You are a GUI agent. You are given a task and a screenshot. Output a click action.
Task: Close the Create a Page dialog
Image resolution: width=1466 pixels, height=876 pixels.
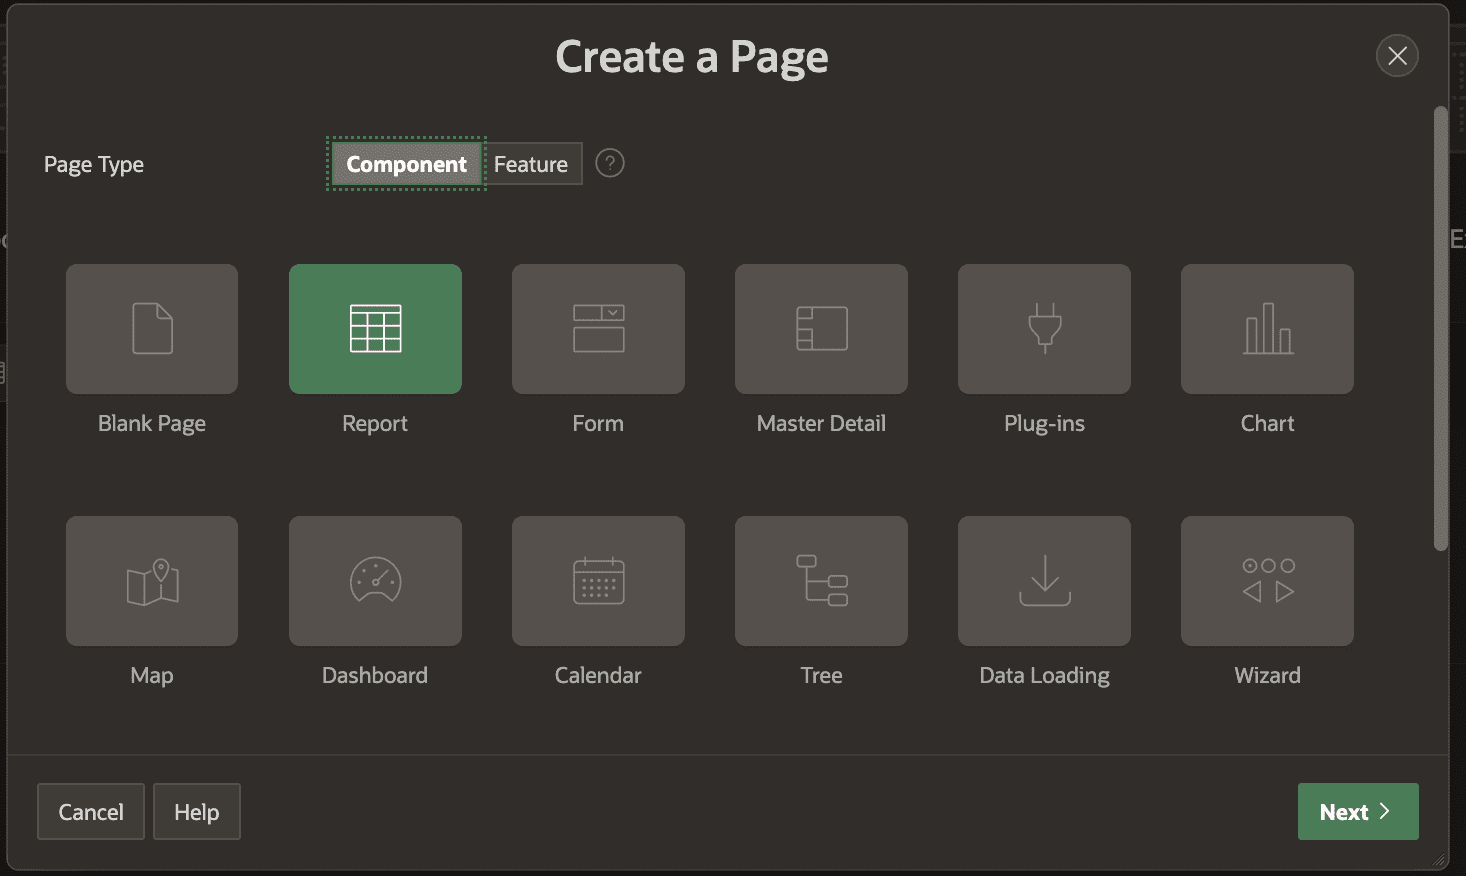point(1397,55)
